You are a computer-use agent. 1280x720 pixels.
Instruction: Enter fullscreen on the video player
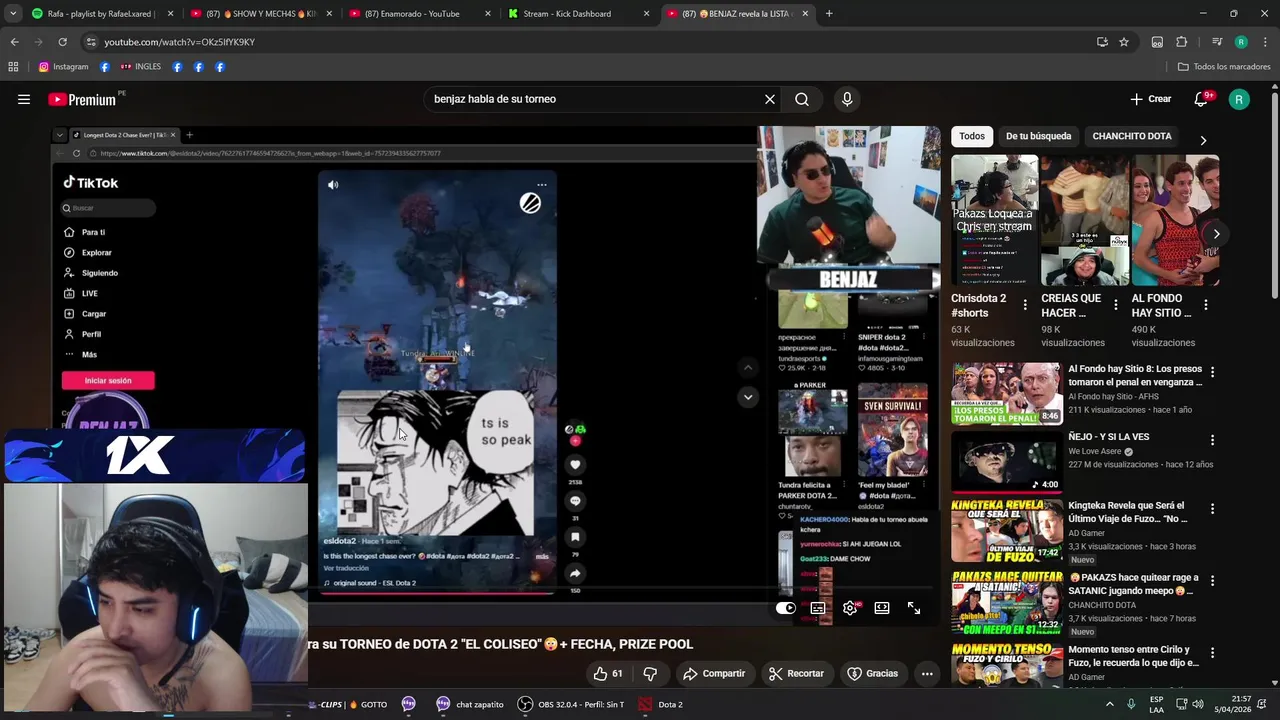pyautogui.click(x=914, y=608)
